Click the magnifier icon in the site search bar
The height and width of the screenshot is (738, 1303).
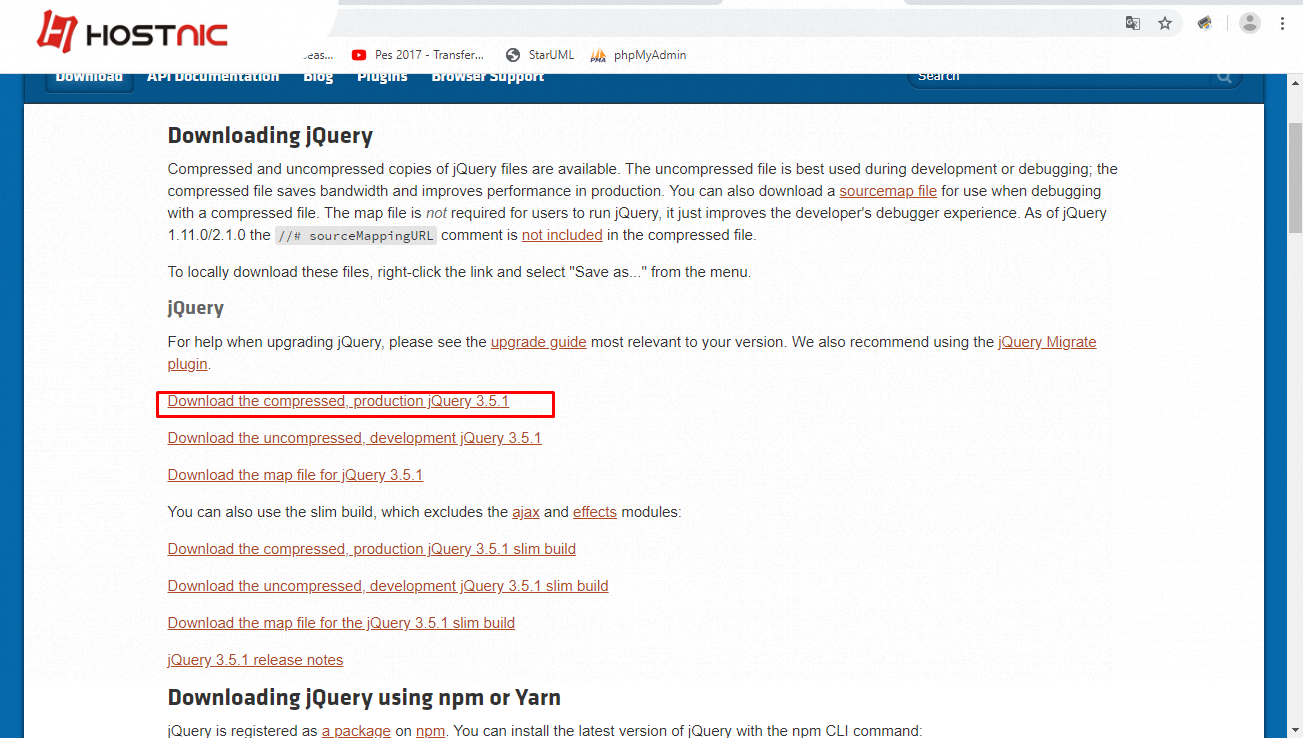point(1224,74)
